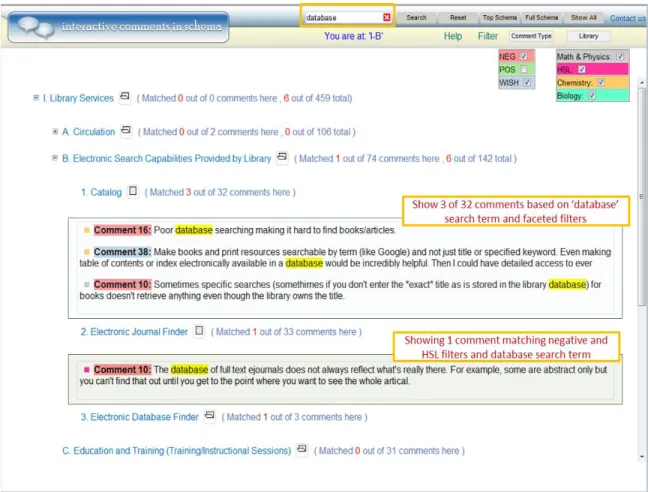Screen dimensions: 648x492
Task: Collapse the I. Library Services tree node
Action: click(x=36, y=98)
